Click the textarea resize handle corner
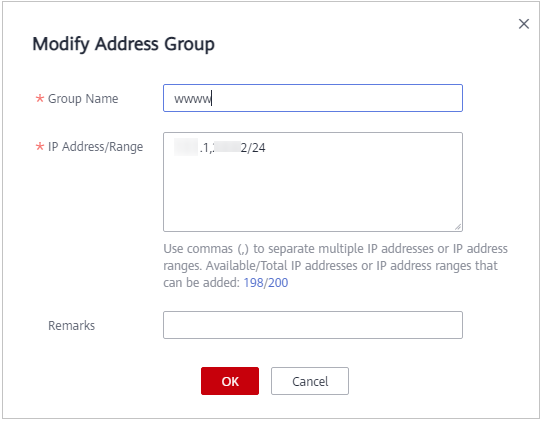 (x=458, y=227)
